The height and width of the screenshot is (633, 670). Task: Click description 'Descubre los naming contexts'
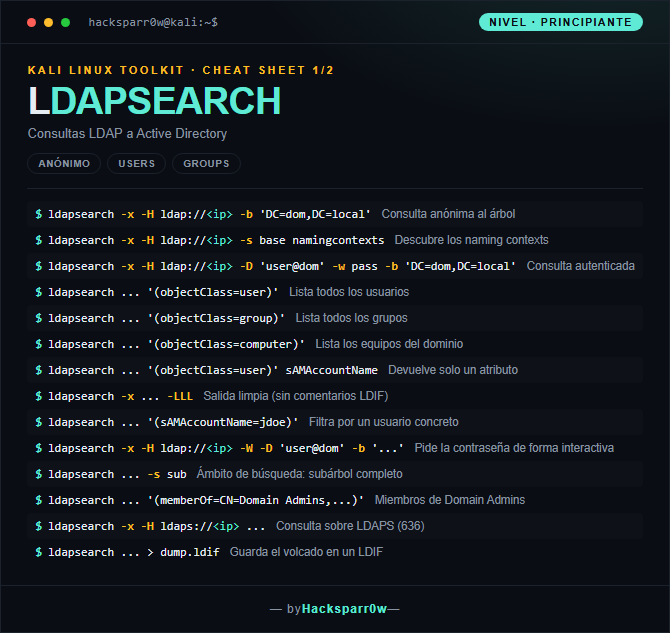point(471,240)
